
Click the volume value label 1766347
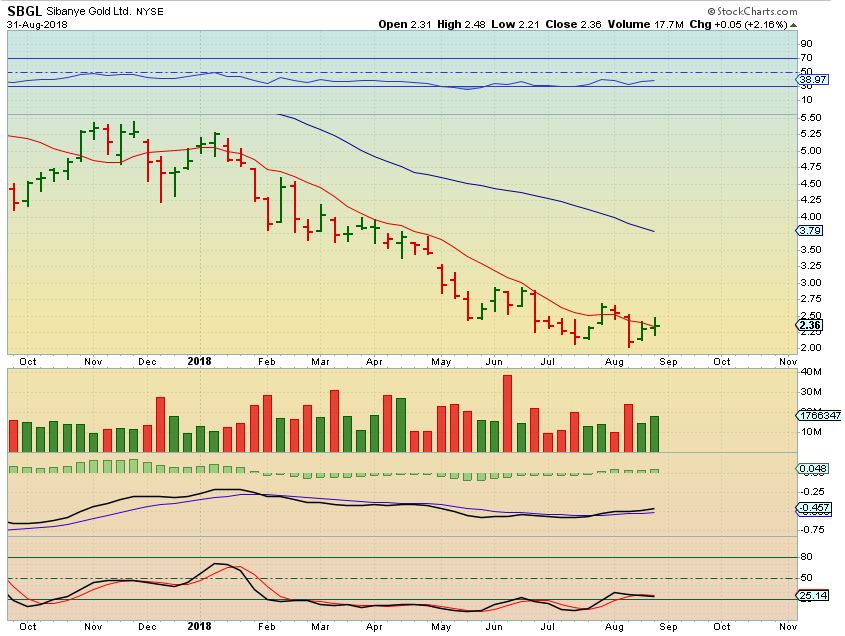point(819,415)
